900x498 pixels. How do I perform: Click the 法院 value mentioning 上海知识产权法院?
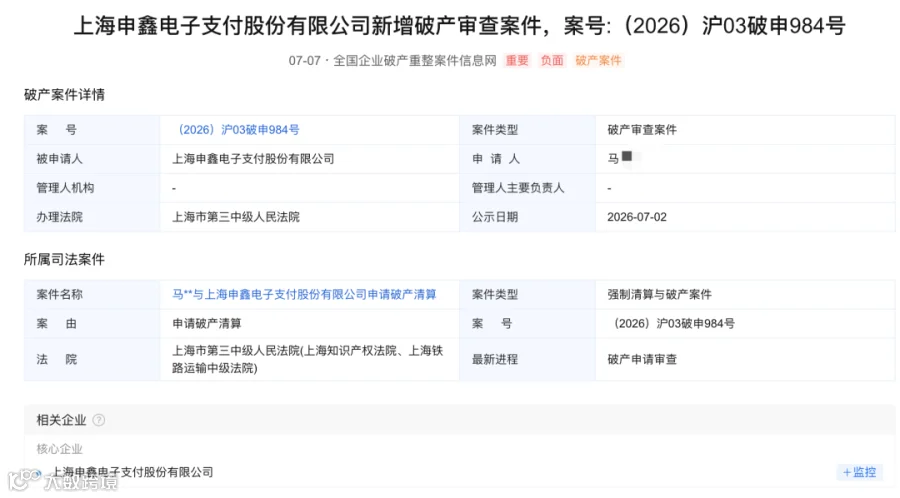tap(308, 359)
